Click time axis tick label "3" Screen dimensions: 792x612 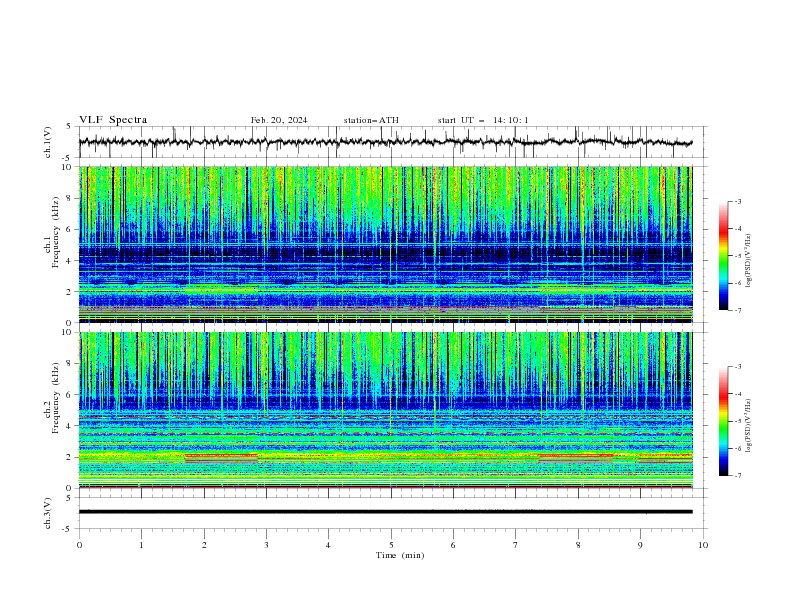[266, 545]
